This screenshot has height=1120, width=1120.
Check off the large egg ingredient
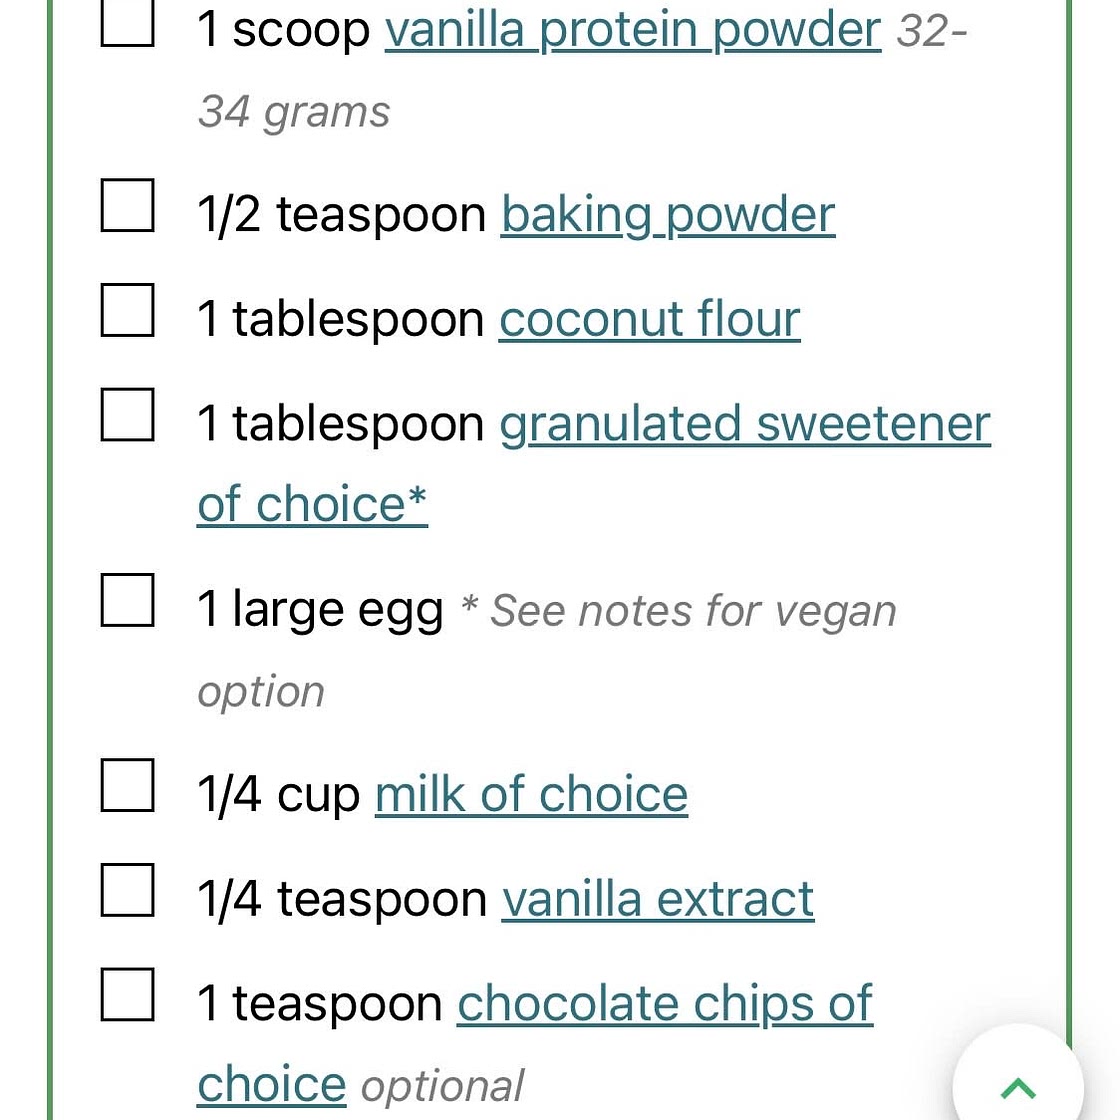tap(127, 600)
